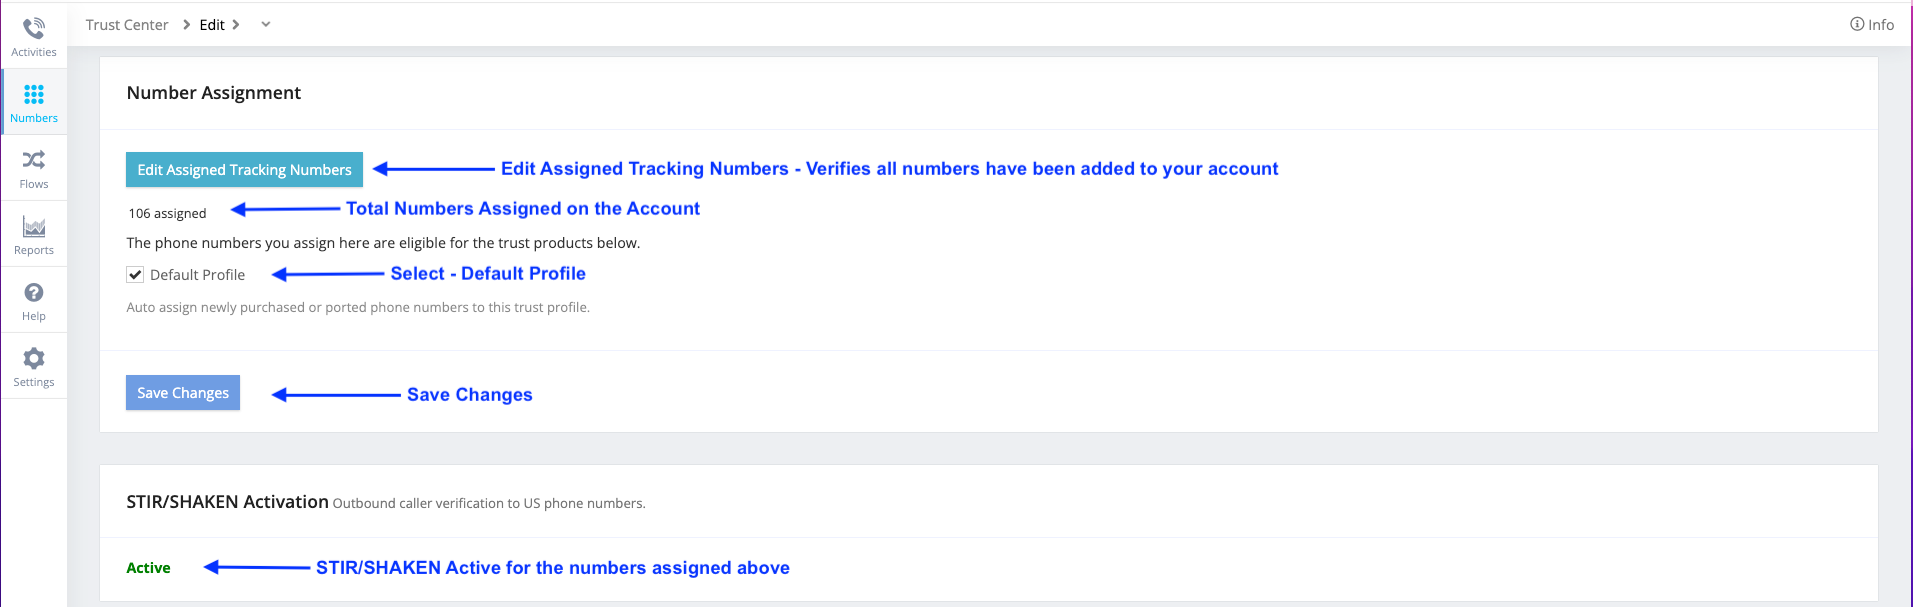Go to Trust Center breadcrumb

pyautogui.click(x=127, y=25)
